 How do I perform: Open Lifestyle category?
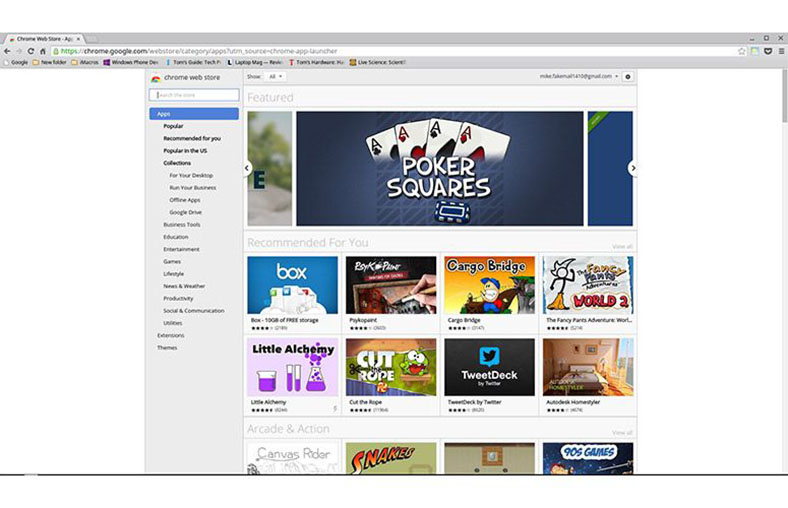coord(173,274)
